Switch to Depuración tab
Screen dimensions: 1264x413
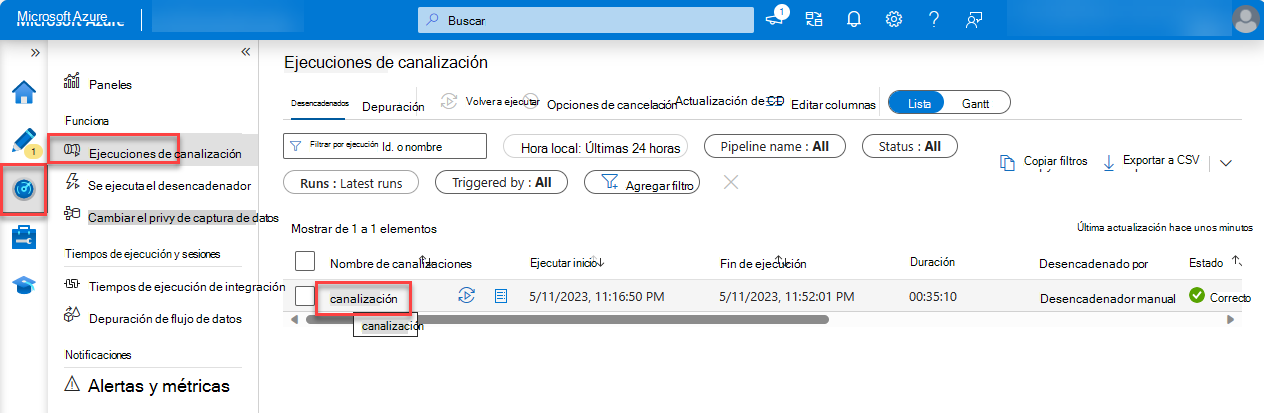(393, 106)
